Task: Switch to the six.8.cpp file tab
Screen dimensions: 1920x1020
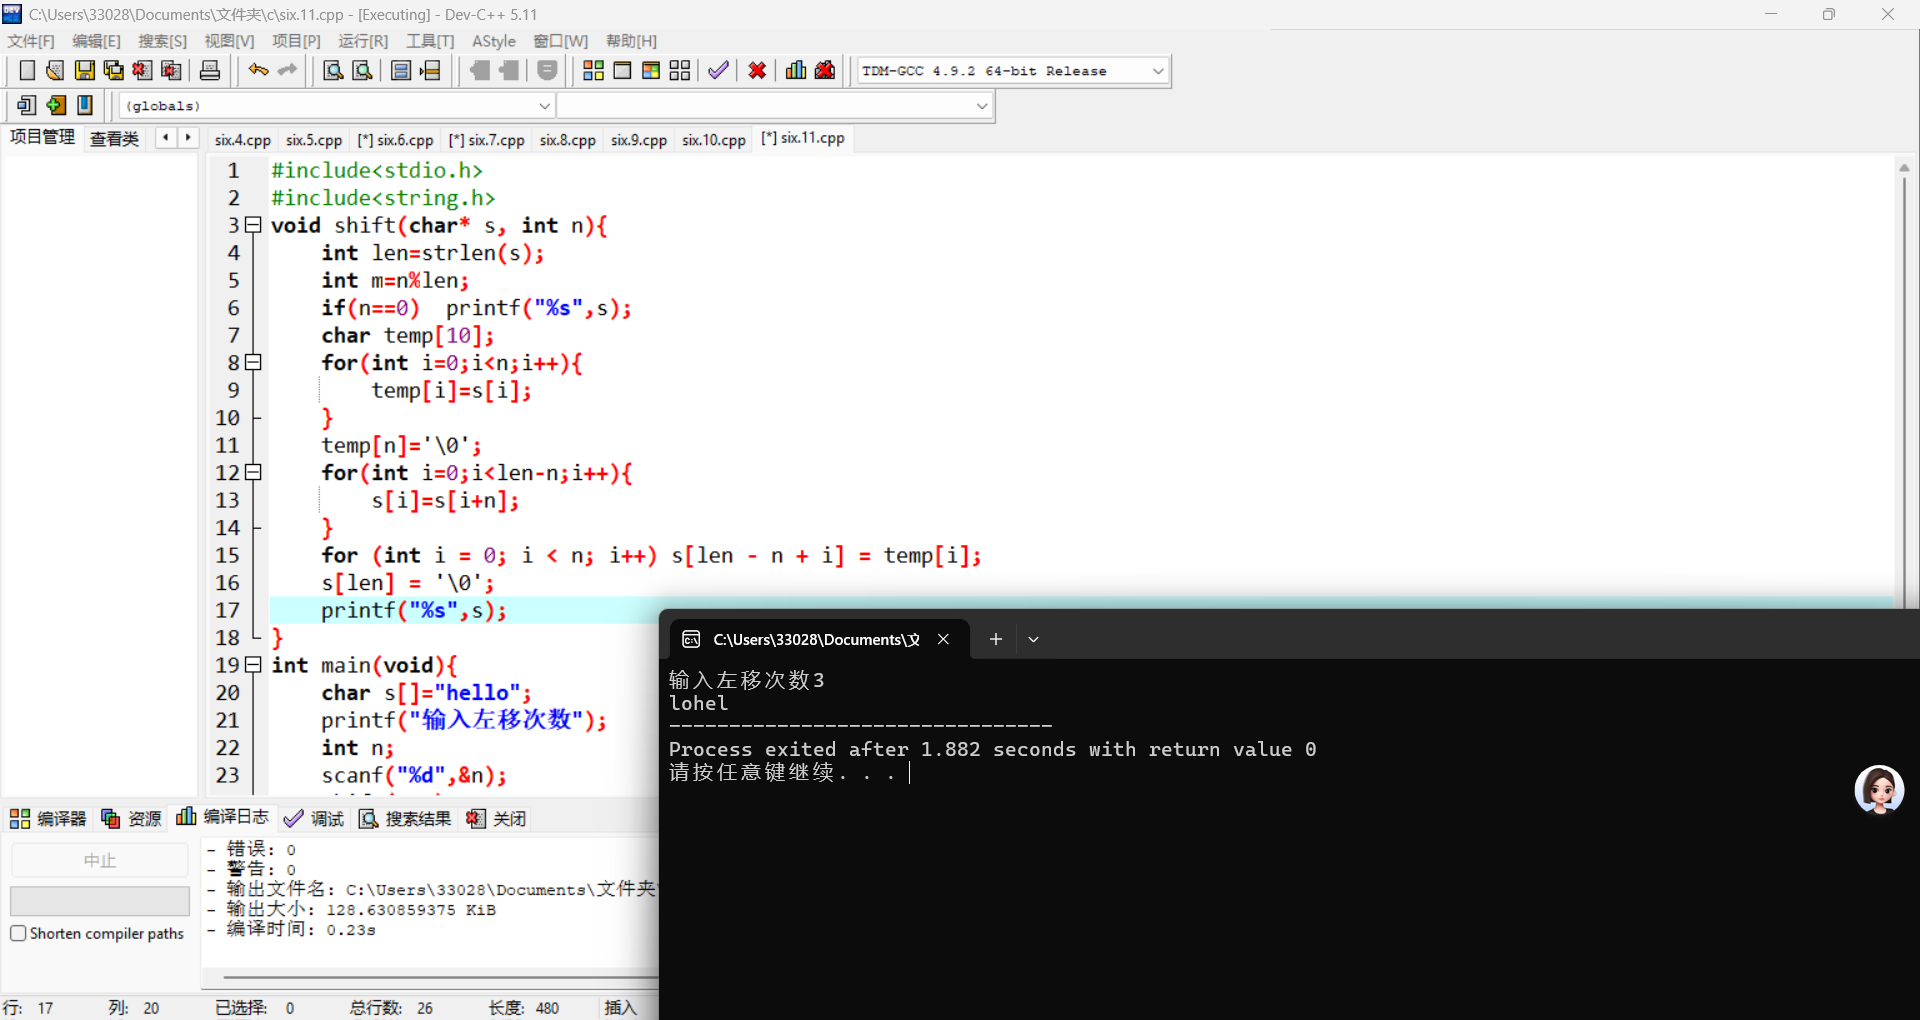Action: pyautogui.click(x=568, y=139)
